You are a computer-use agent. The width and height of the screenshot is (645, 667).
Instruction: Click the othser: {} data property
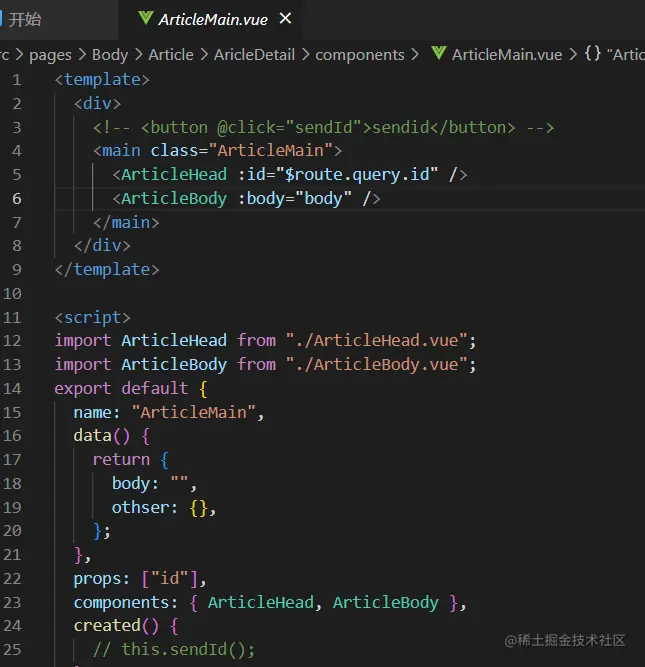coord(164,507)
